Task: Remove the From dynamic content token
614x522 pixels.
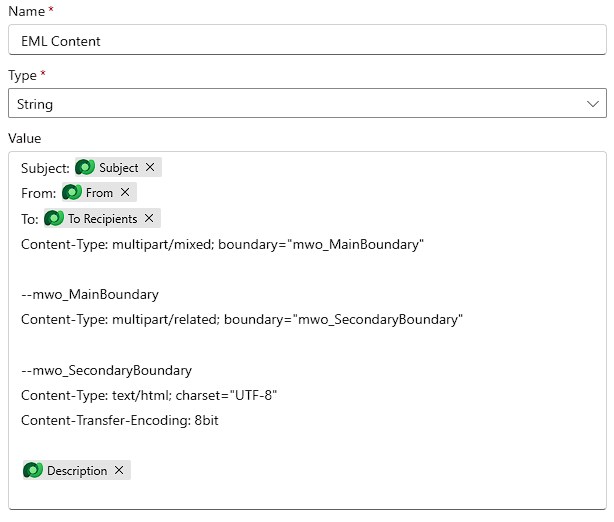Action: [125, 193]
